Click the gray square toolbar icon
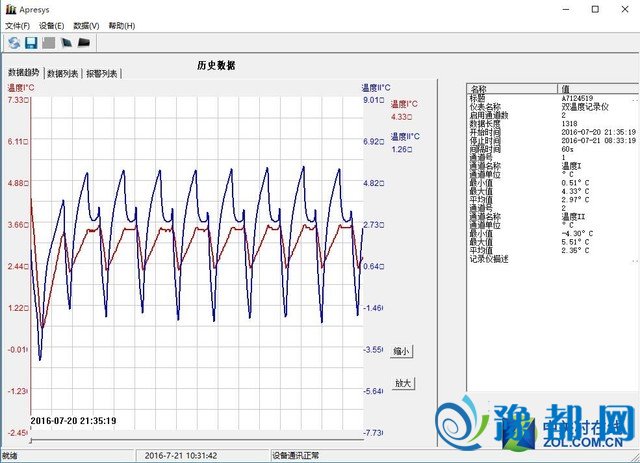Viewport: 640px width, 463px height. click(49, 43)
